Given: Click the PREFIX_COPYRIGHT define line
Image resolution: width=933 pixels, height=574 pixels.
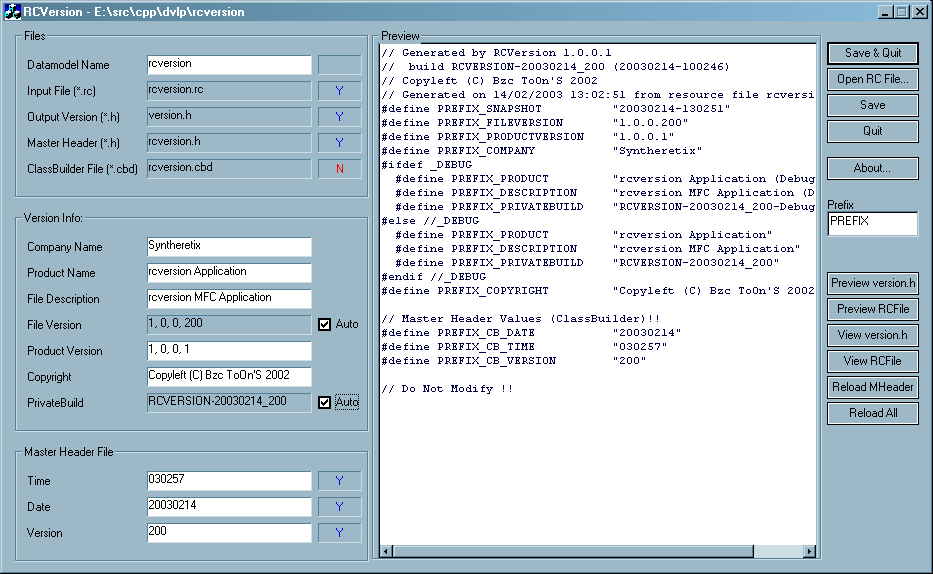Looking at the screenshot, I should tap(598, 290).
